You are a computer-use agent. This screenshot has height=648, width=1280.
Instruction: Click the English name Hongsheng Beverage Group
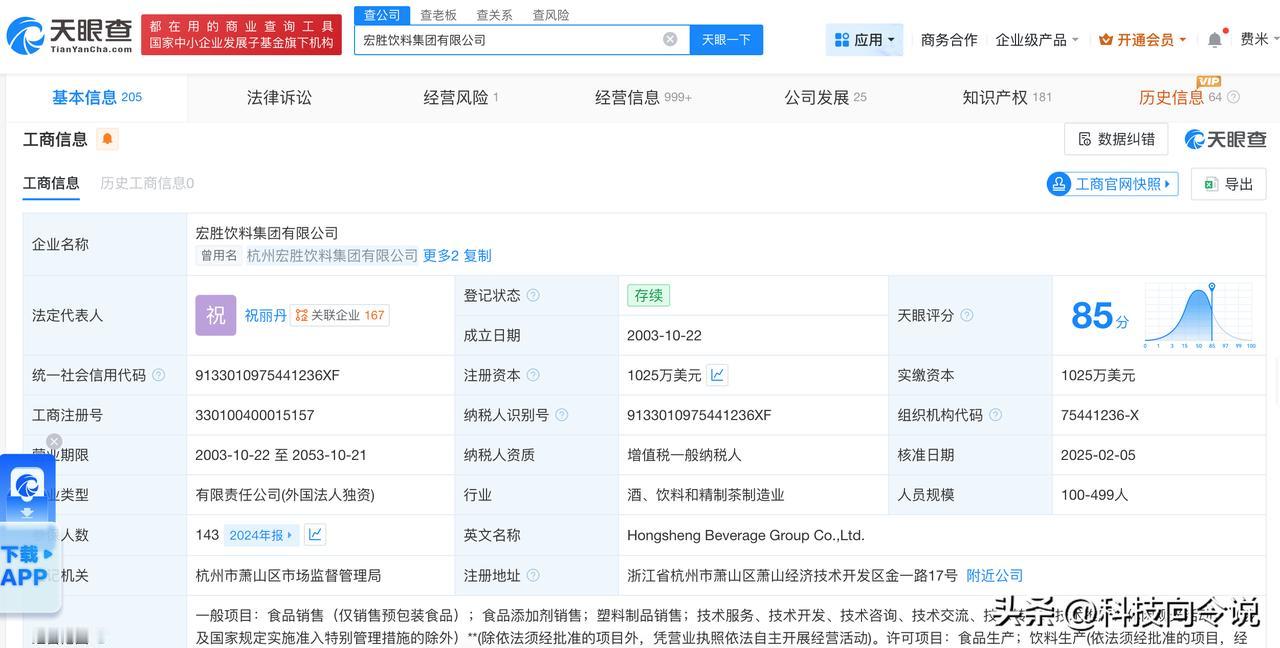click(745, 535)
